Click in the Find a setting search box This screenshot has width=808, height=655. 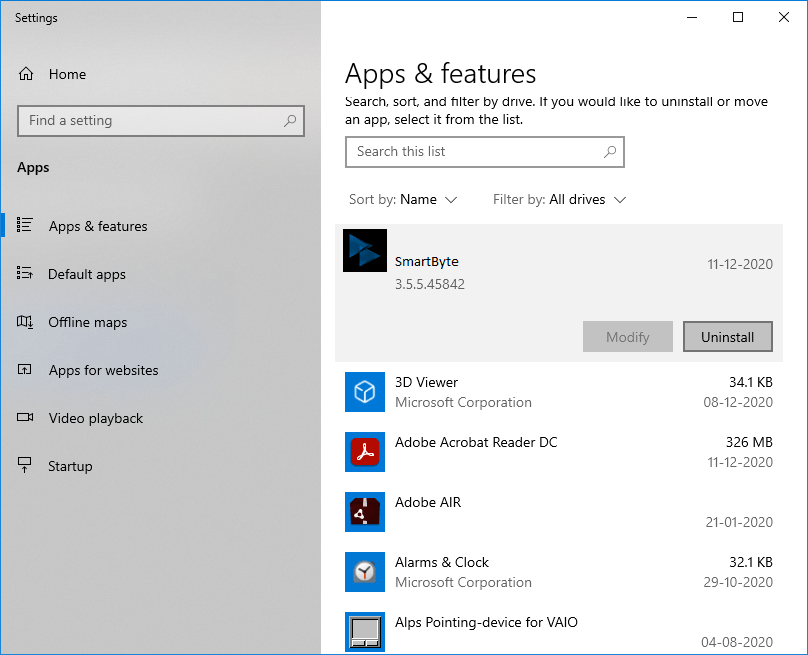click(160, 120)
